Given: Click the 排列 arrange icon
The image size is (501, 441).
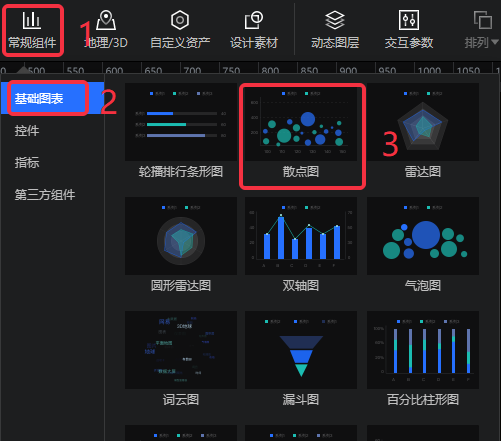Looking at the screenshot, I should (483, 20).
